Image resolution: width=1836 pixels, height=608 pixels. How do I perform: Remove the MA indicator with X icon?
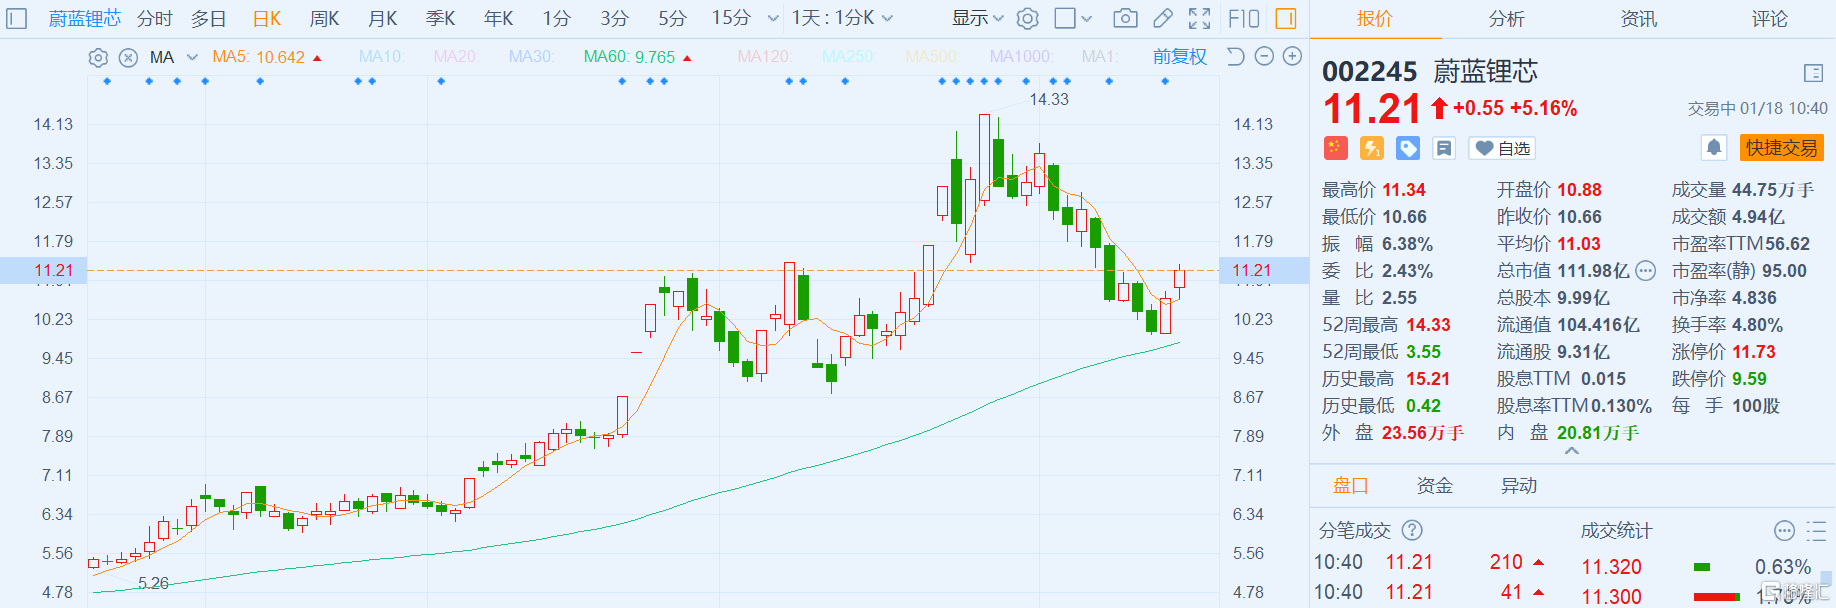click(128, 58)
